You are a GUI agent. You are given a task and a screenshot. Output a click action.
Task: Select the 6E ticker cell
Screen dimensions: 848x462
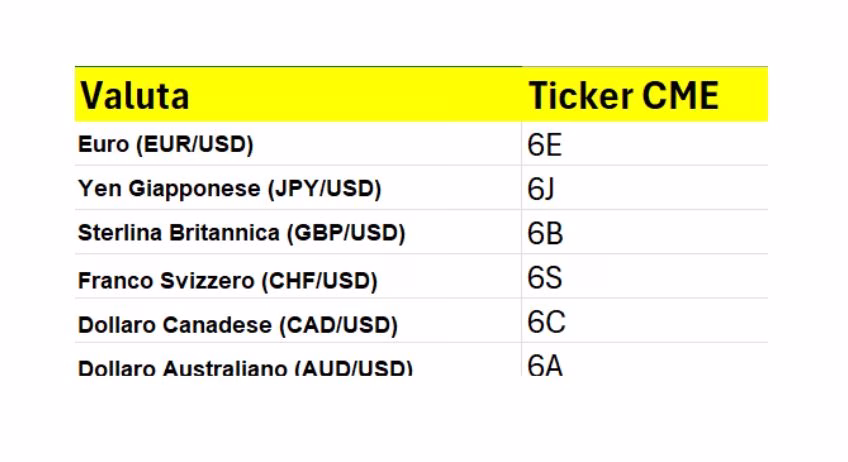[645, 143]
